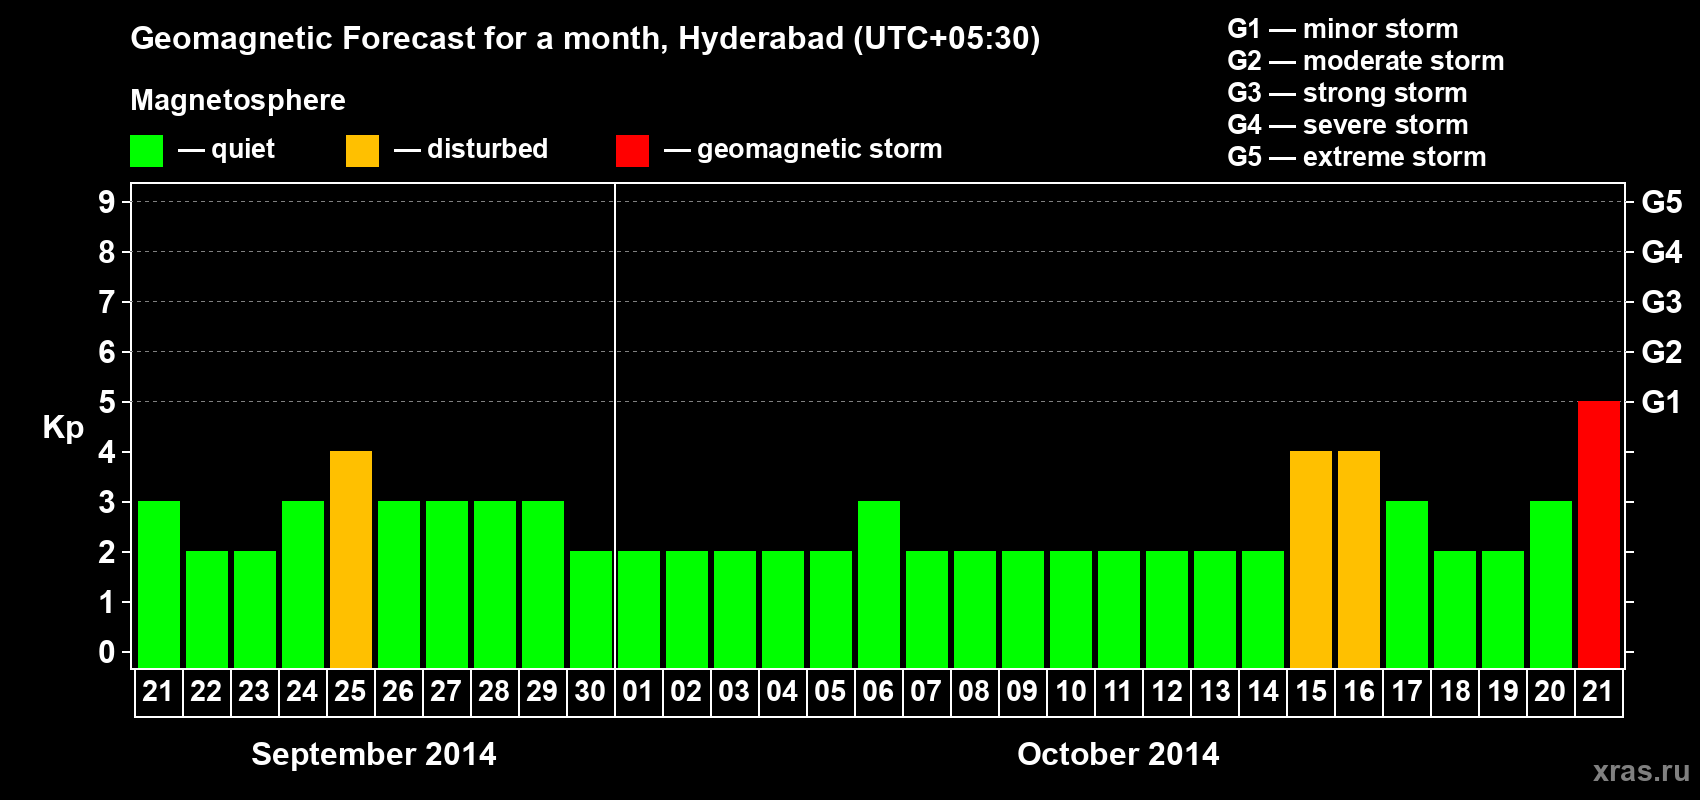Viewport: 1700px width, 800px height.
Task: Select the green September 24 bar
Action: pyautogui.click(x=302, y=584)
